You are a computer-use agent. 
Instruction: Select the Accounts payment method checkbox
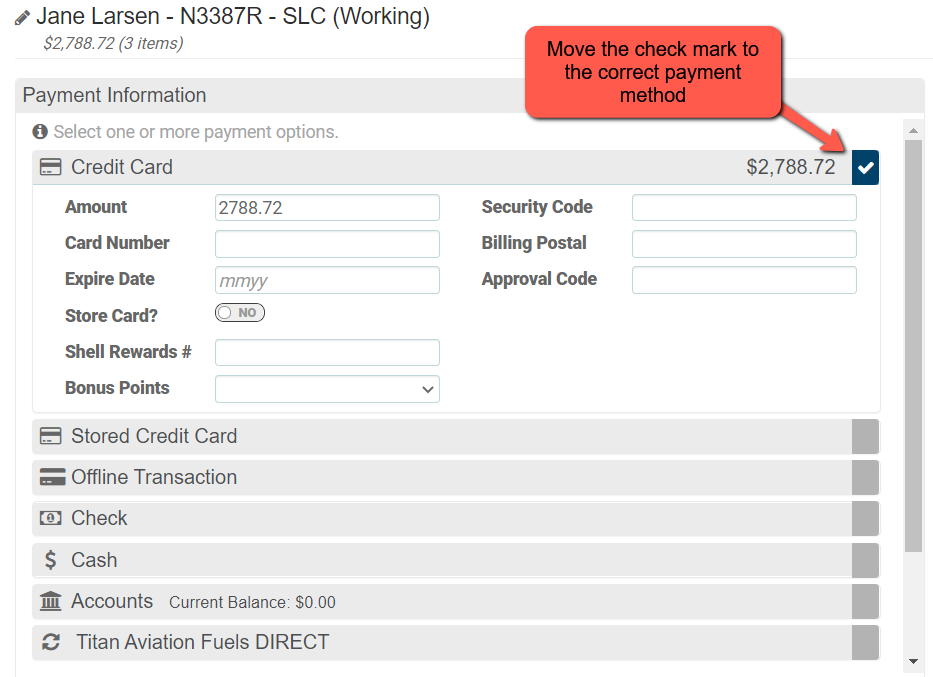click(x=865, y=601)
